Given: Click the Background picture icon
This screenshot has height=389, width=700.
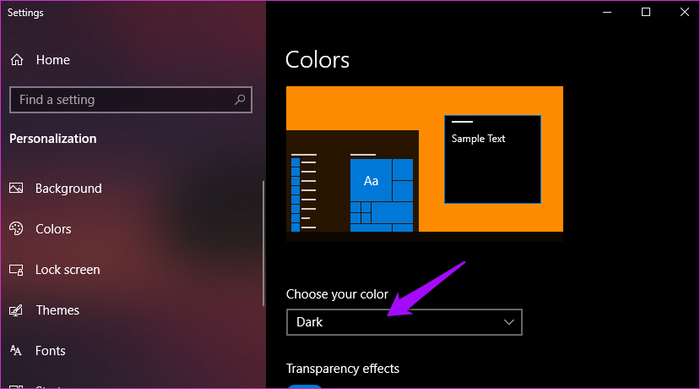Looking at the screenshot, I should [x=16, y=188].
